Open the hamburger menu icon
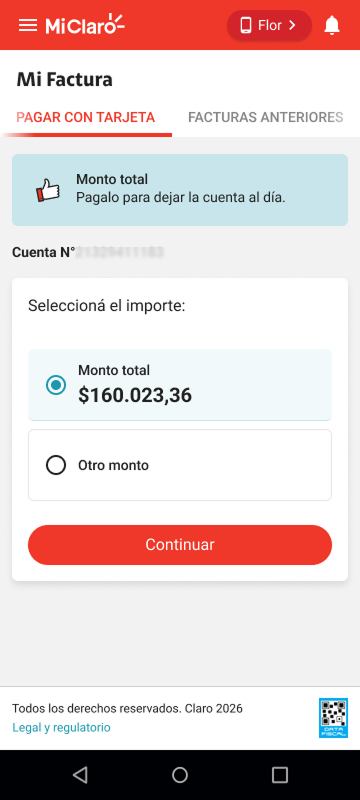Image resolution: width=360 pixels, height=800 pixels. pos(28,25)
